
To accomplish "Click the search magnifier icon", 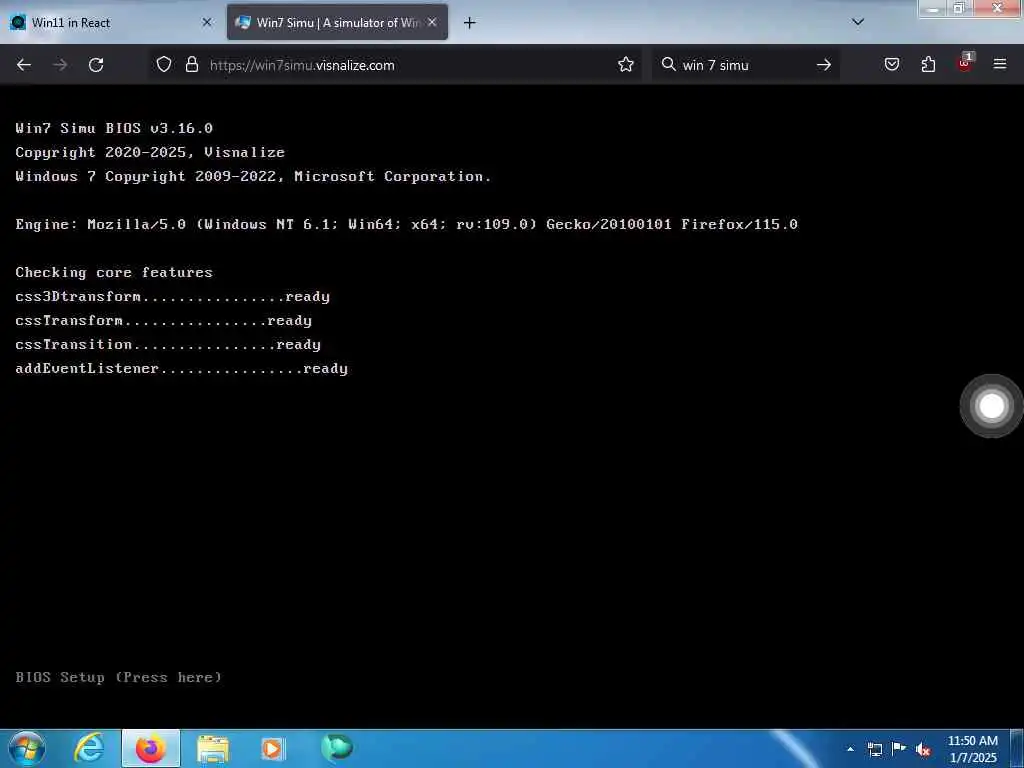I will [668, 65].
